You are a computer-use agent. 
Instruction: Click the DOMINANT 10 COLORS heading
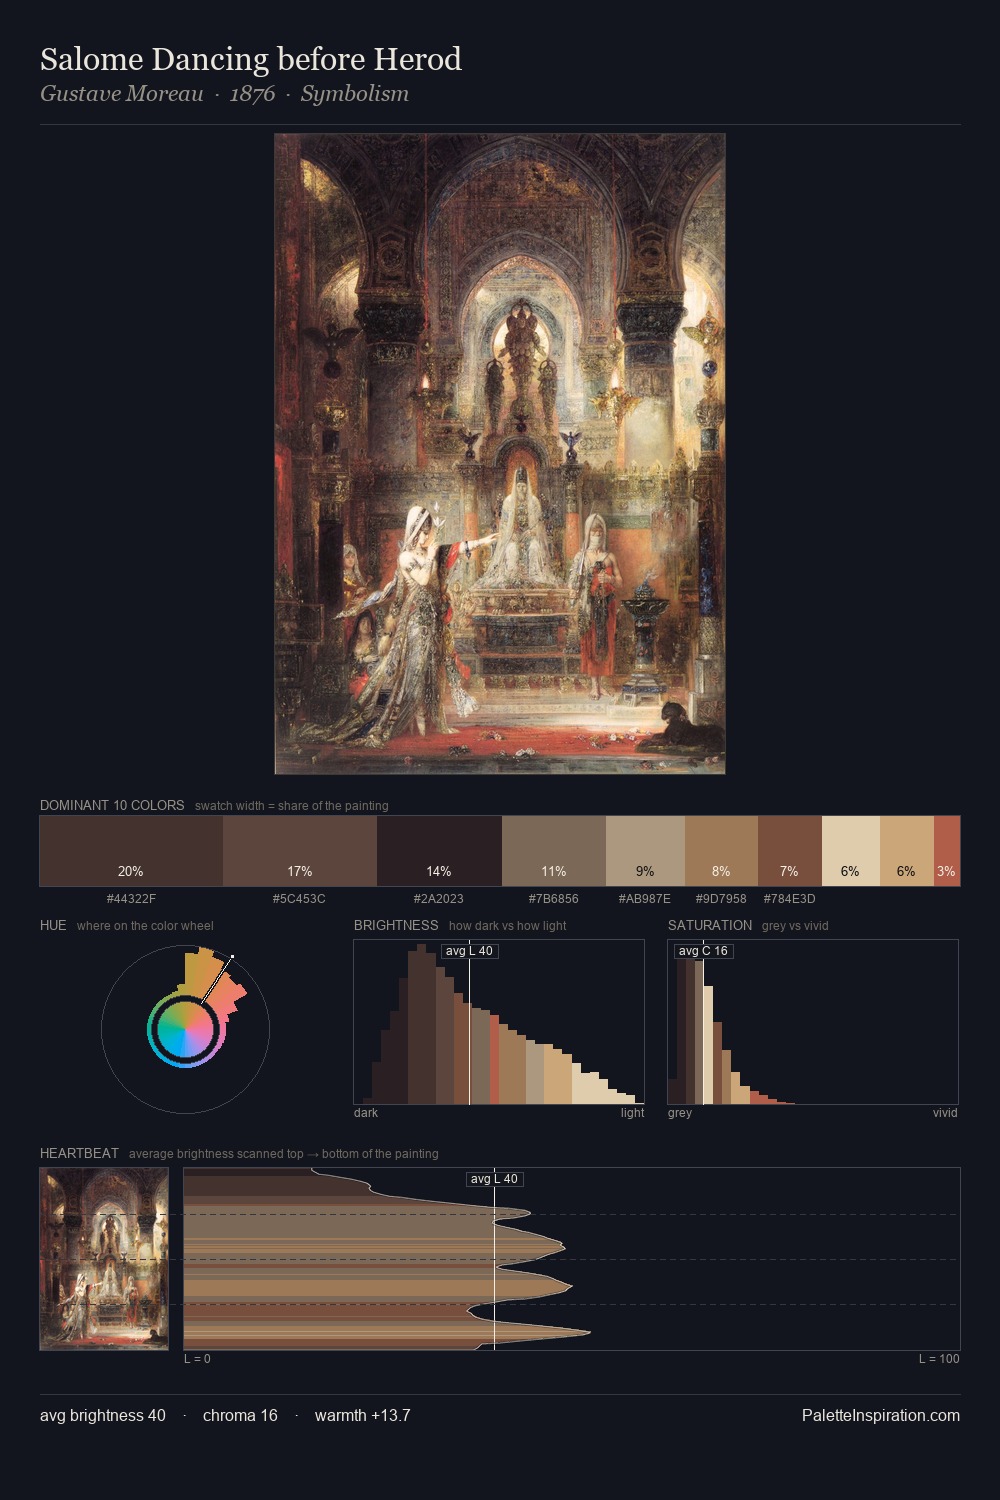click(112, 805)
